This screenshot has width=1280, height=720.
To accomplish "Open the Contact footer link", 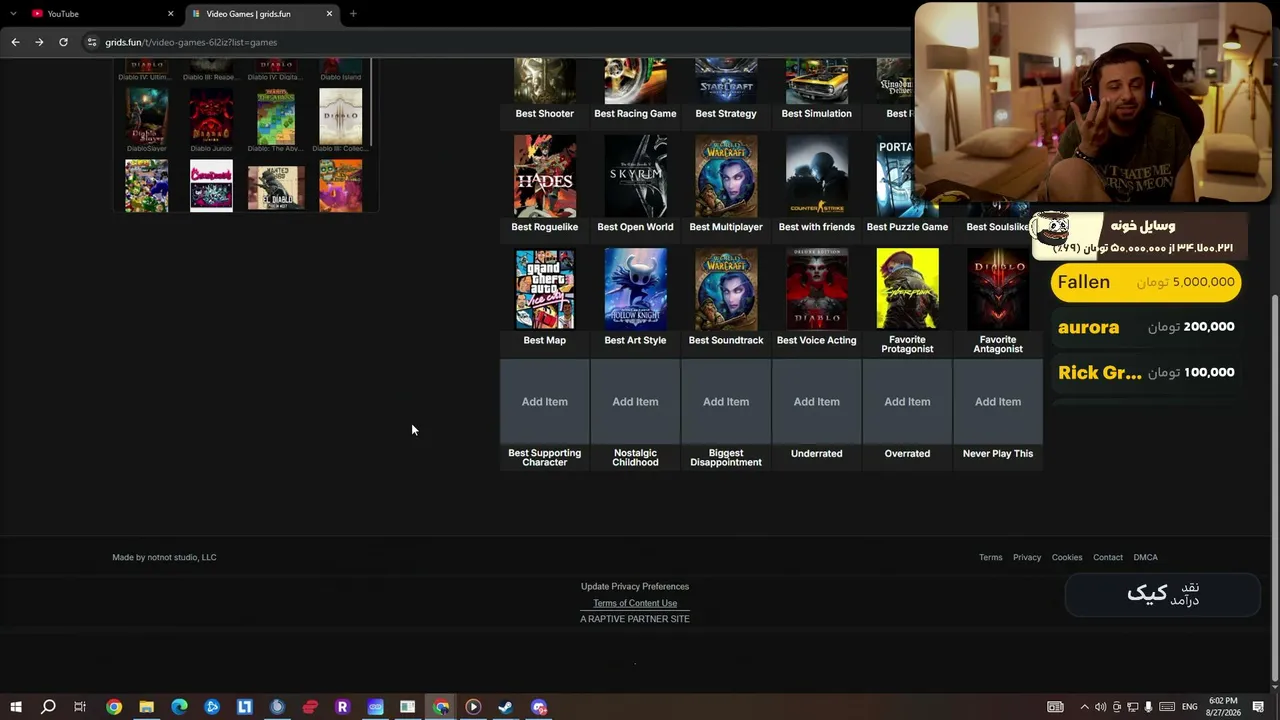I will coord(1108,558).
